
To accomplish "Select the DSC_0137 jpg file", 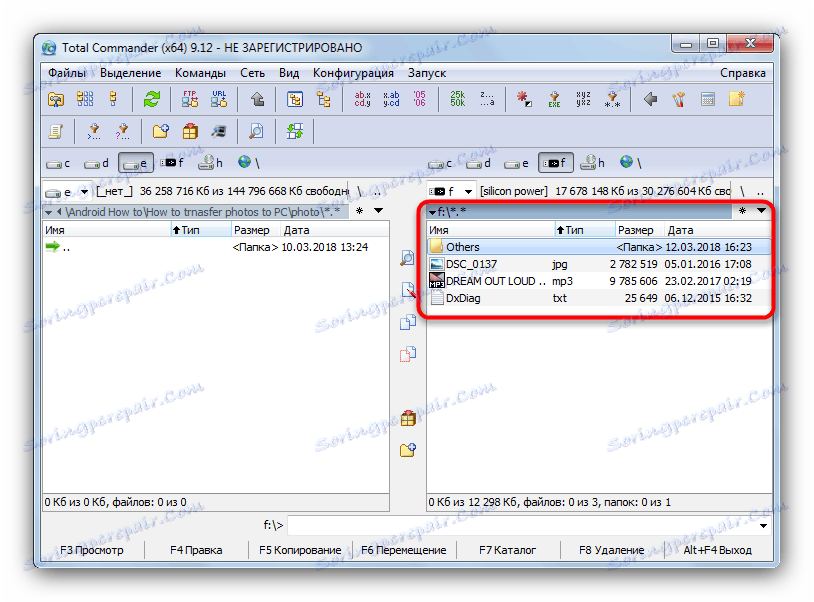I will click(599, 264).
